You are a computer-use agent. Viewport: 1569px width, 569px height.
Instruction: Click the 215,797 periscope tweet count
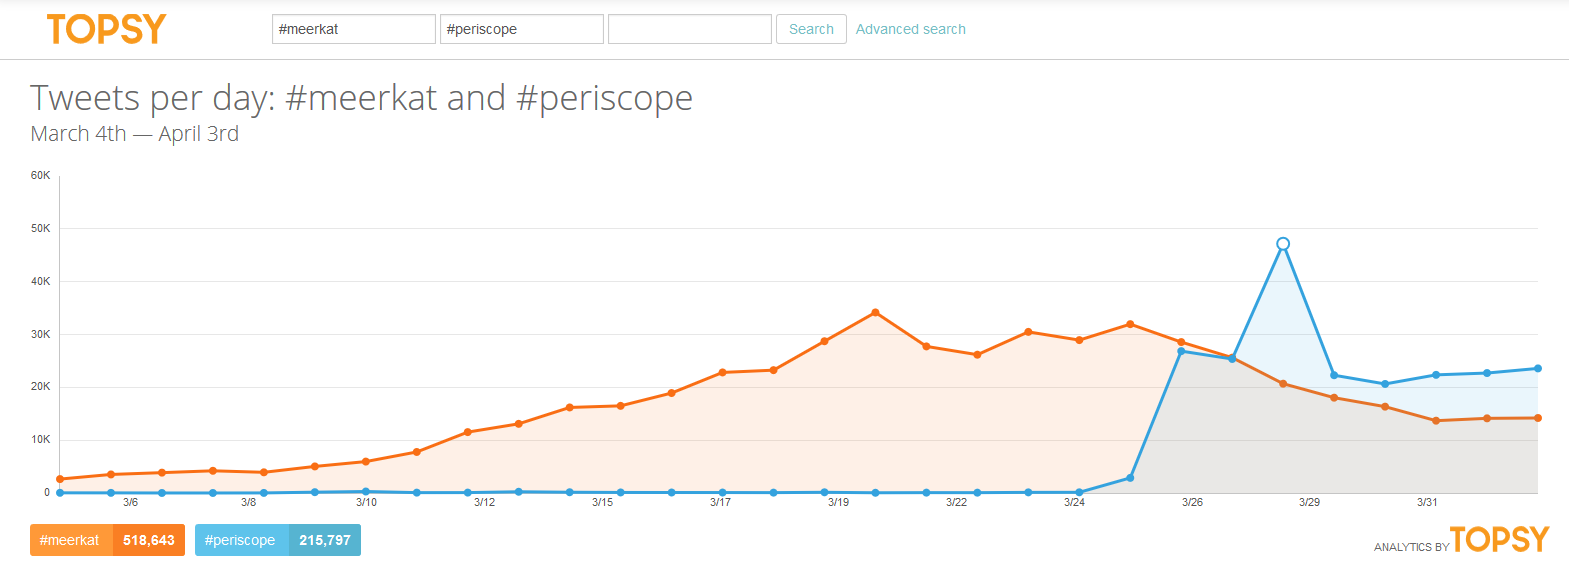325,540
